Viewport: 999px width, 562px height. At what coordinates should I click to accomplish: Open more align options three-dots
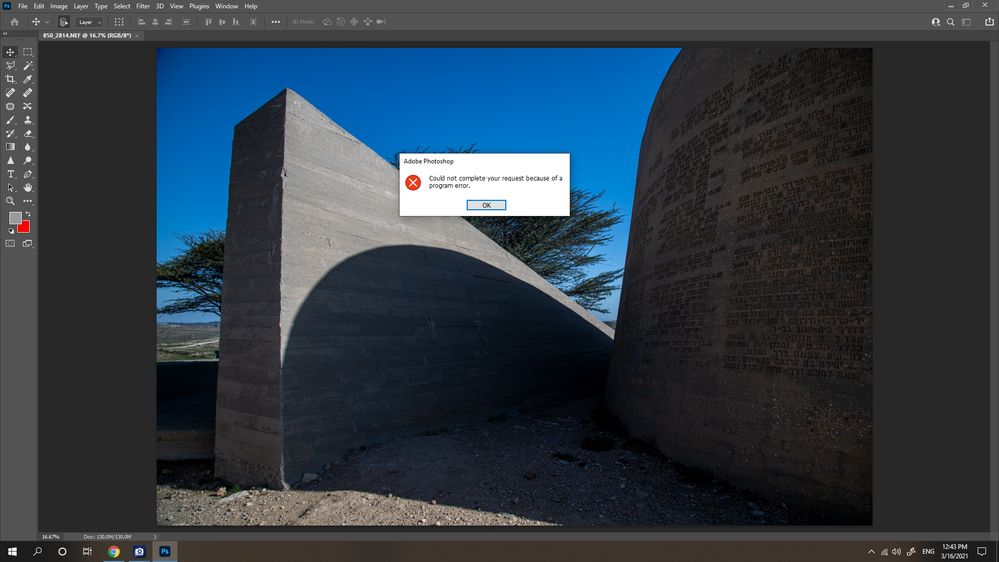point(275,22)
